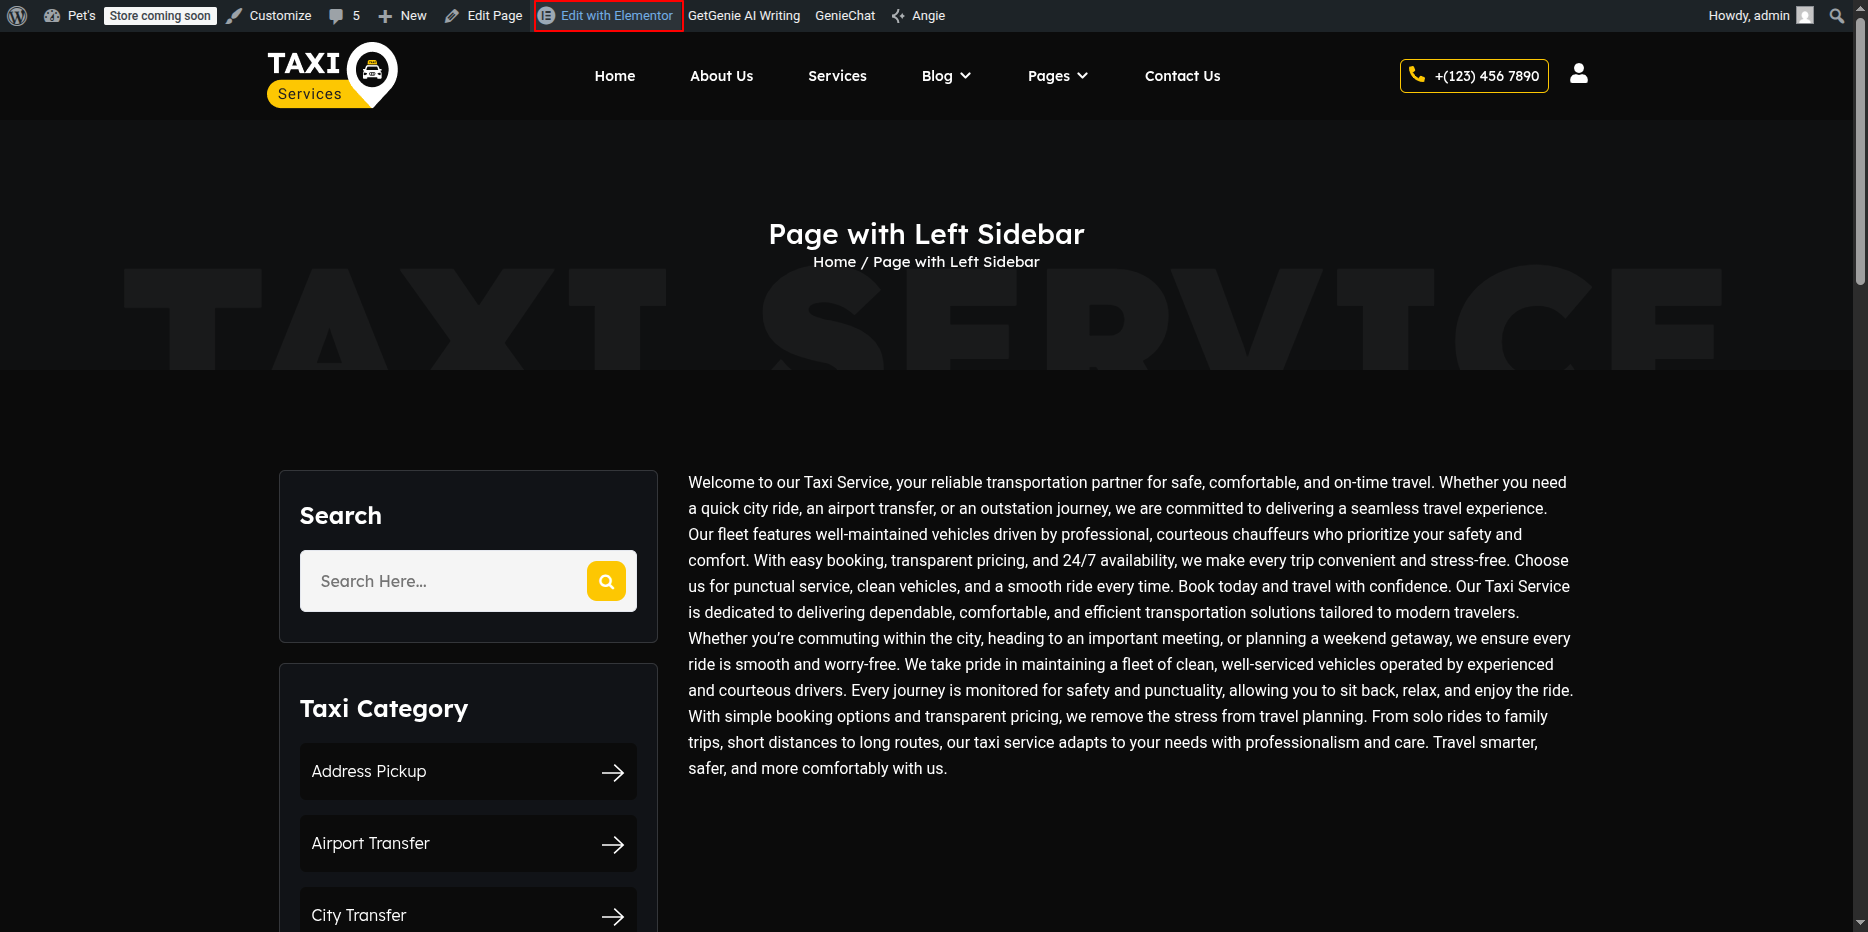Click the arrow beside Airport Transfer
1868x932 pixels.
[613, 844]
